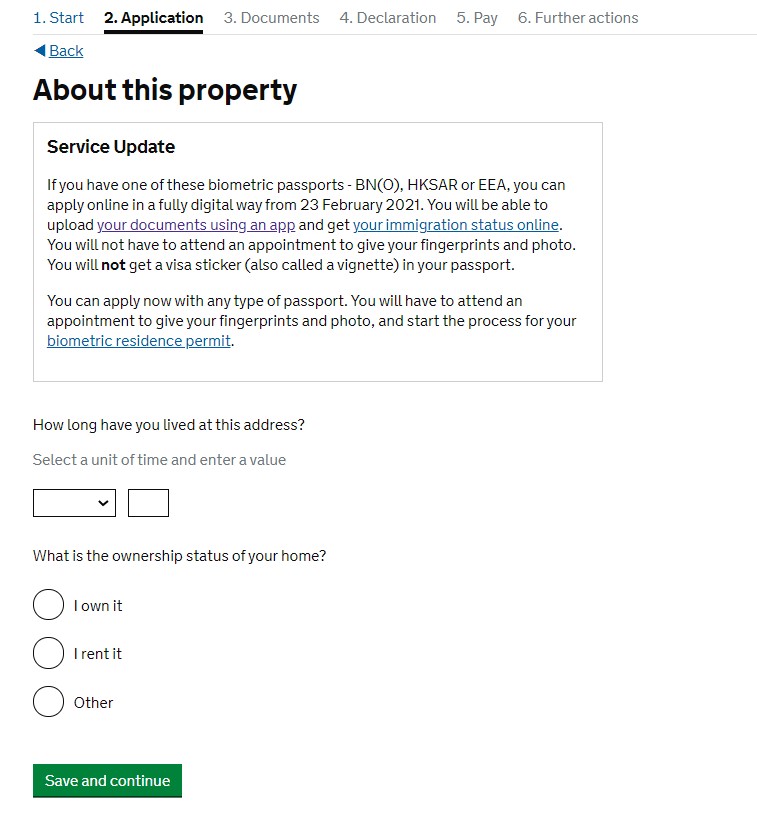Screen dimensions: 757x816
Task: Click the time value input field
Action: point(148,503)
